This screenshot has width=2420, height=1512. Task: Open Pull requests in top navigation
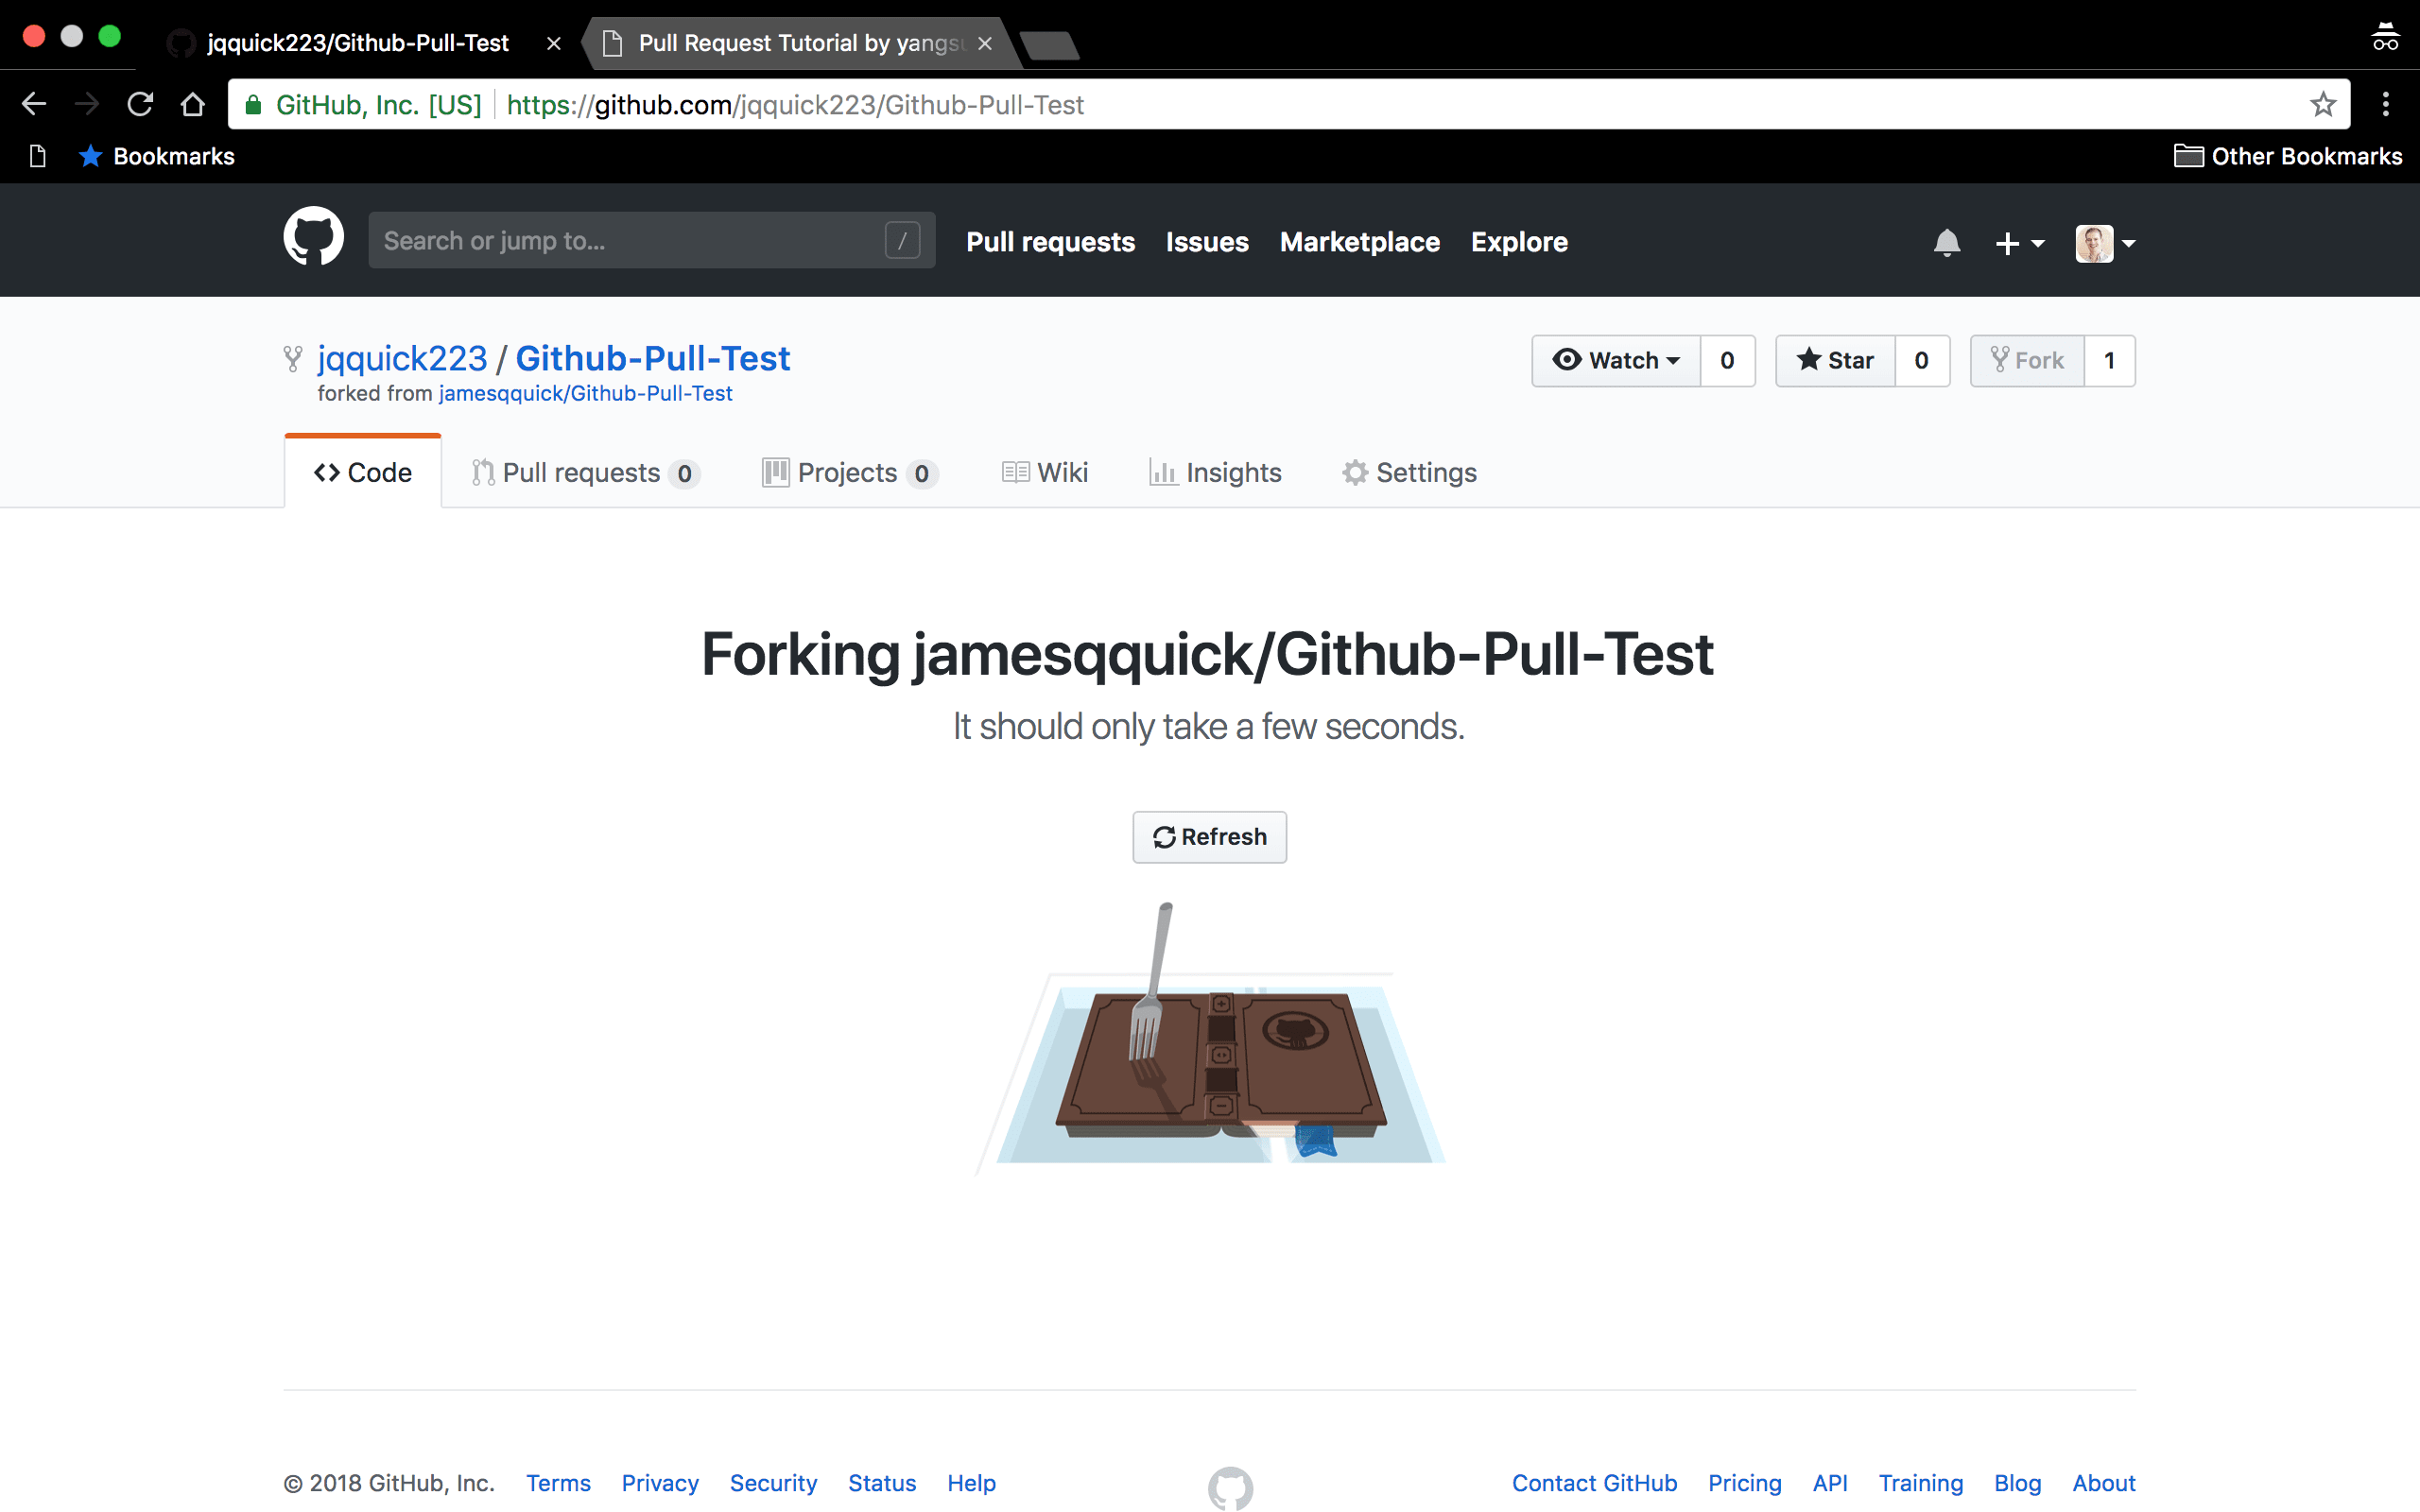pyautogui.click(x=1050, y=242)
